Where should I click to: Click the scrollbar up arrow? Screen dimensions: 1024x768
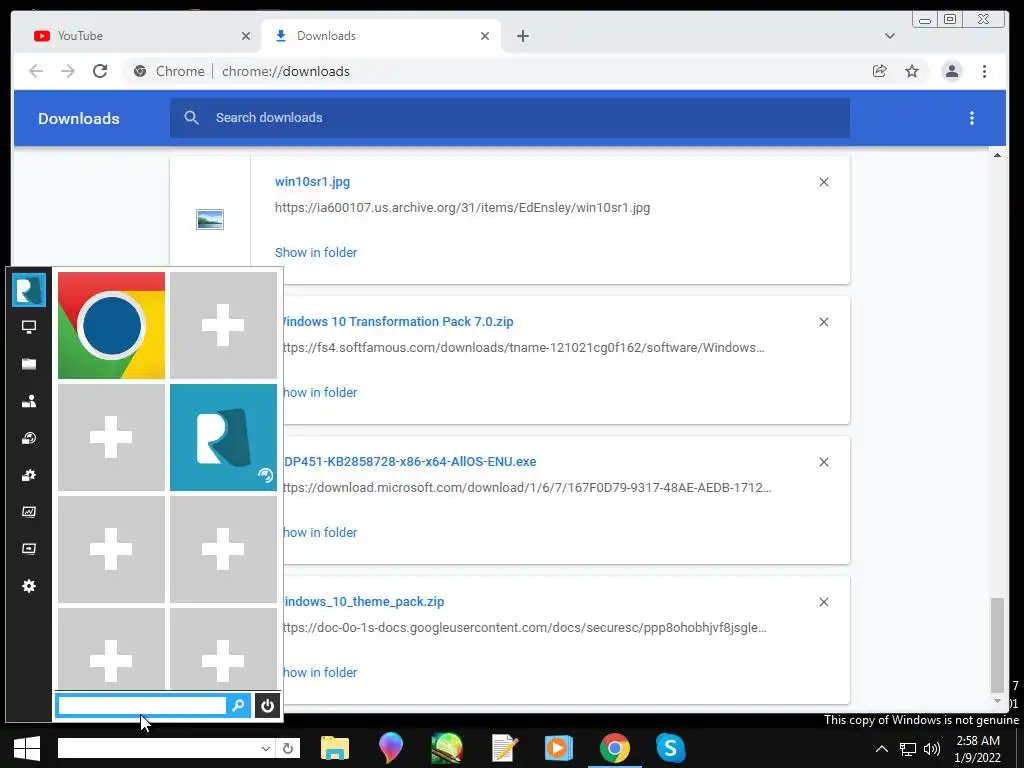997,155
